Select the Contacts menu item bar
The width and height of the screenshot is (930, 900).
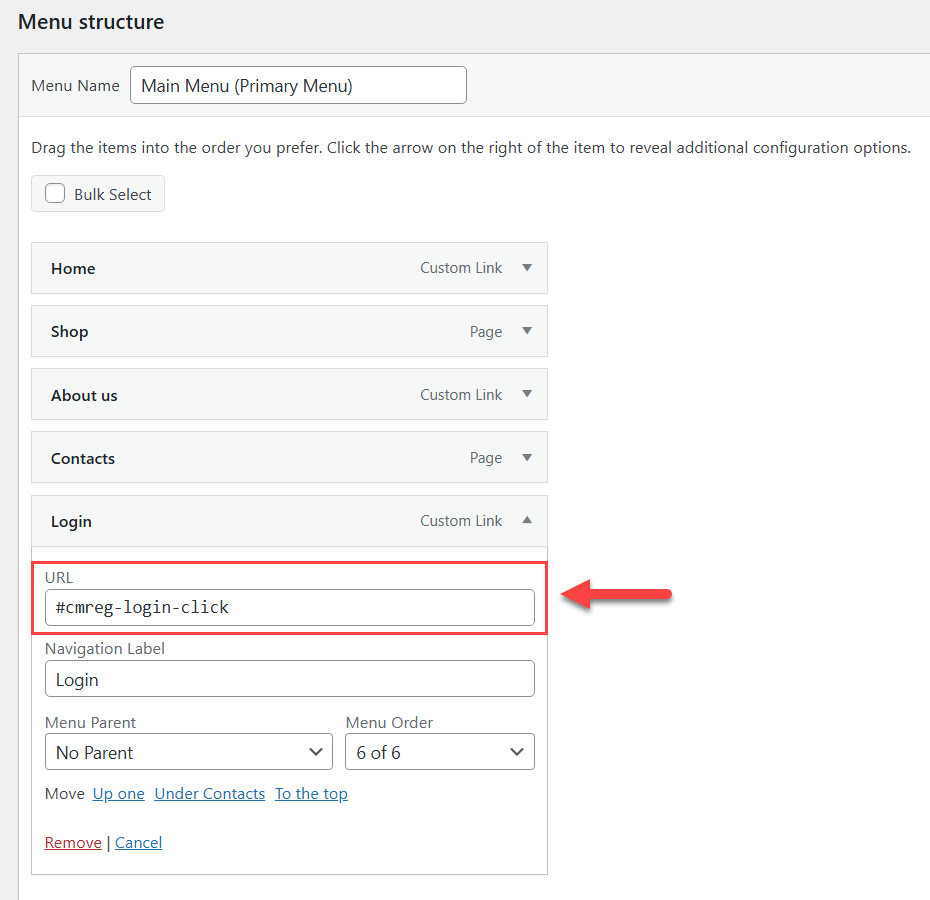tap(289, 457)
